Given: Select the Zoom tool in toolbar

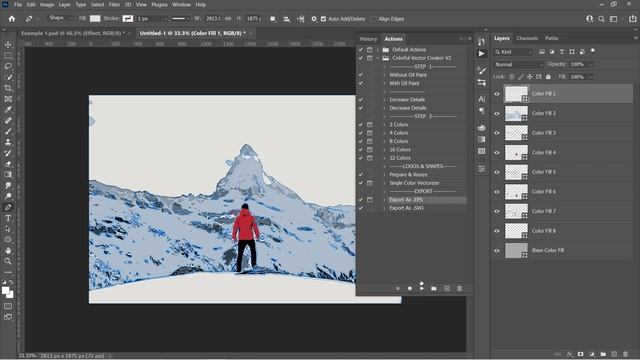Looking at the screenshot, I should click(8, 261).
